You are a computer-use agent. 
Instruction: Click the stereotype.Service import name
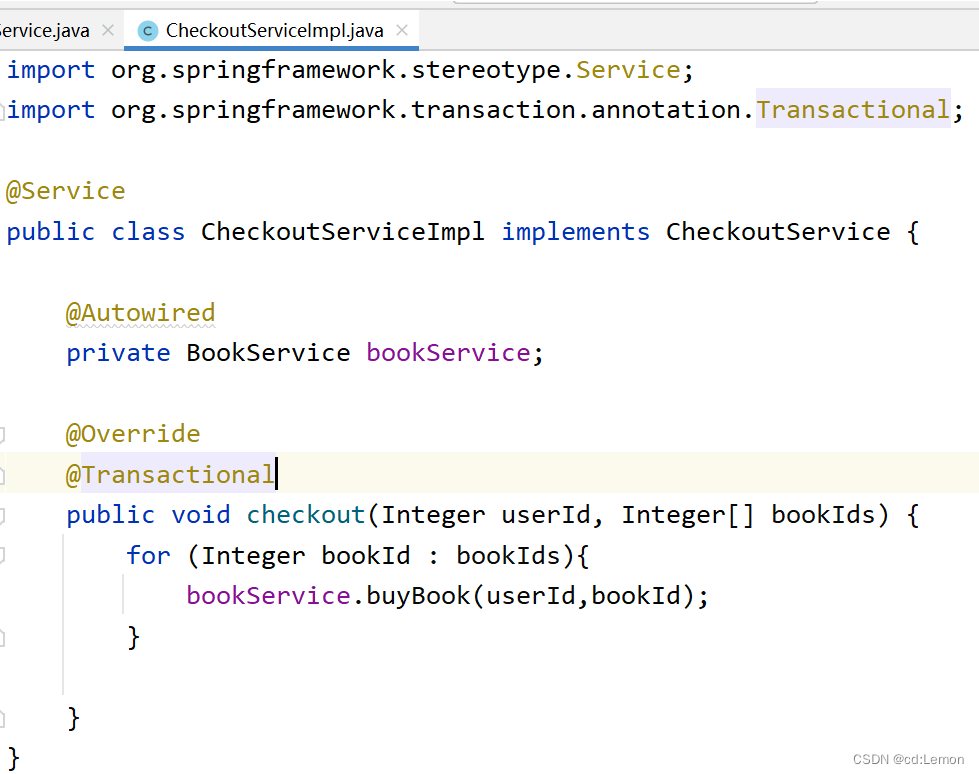[628, 69]
